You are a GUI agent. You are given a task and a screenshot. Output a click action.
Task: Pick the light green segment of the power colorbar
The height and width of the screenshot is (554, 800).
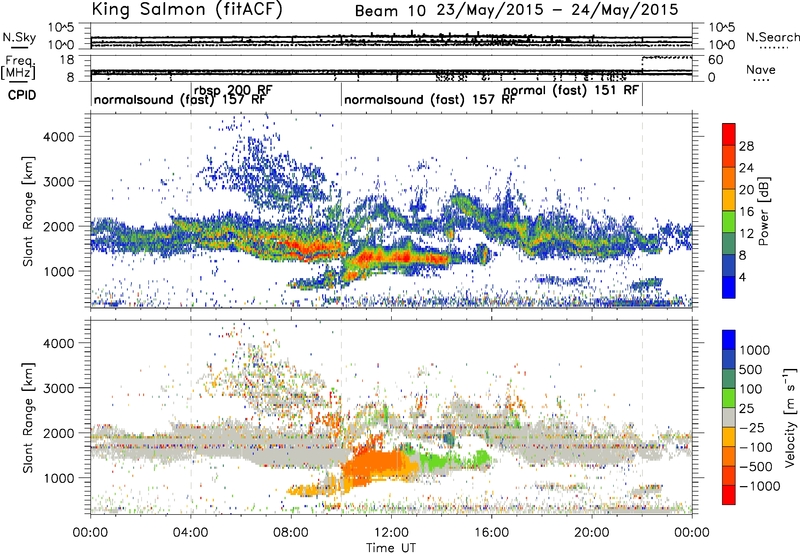point(729,221)
